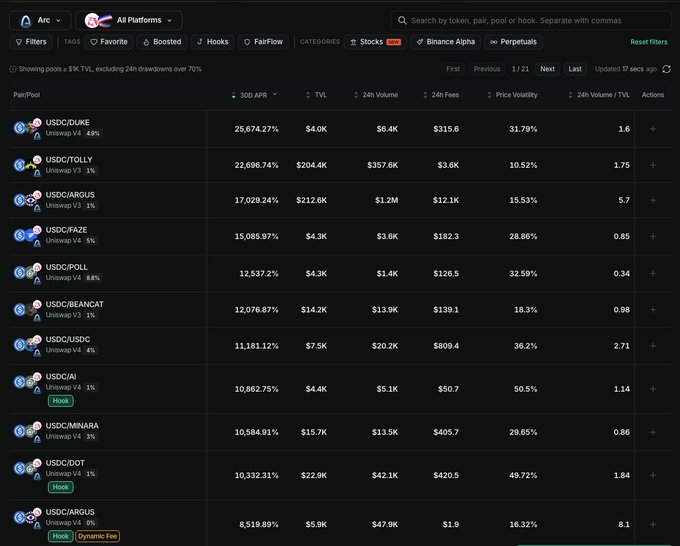Image resolution: width=680 pixels, height=546 pixels.
Task: Click the 4.9% fee tier on USDC/DUKE
Action: (93, 134)
